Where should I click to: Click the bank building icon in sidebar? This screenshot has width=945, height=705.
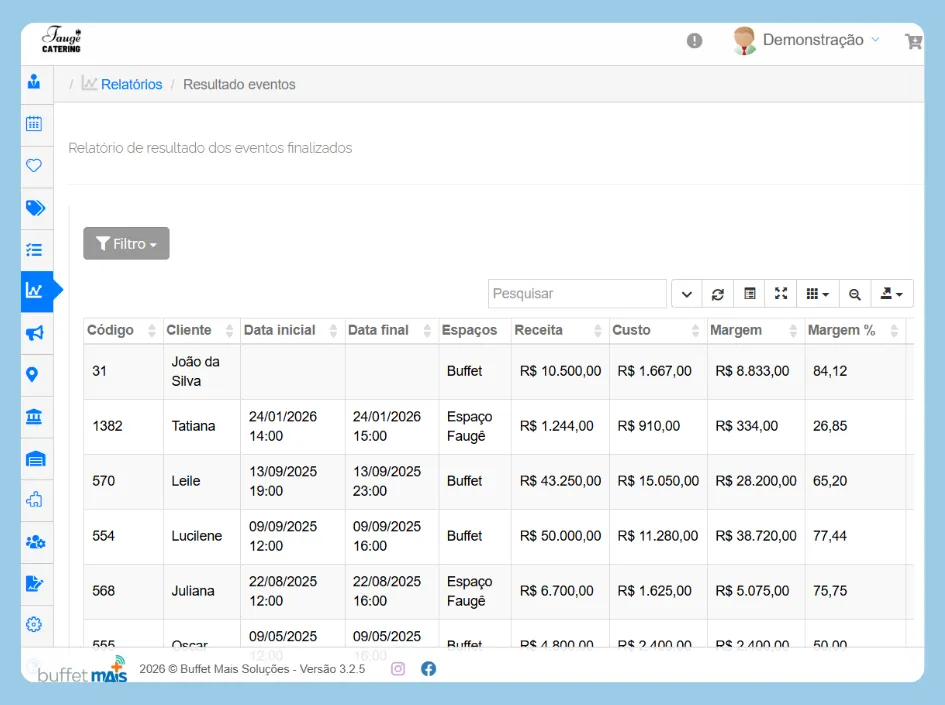coord(34,417)
